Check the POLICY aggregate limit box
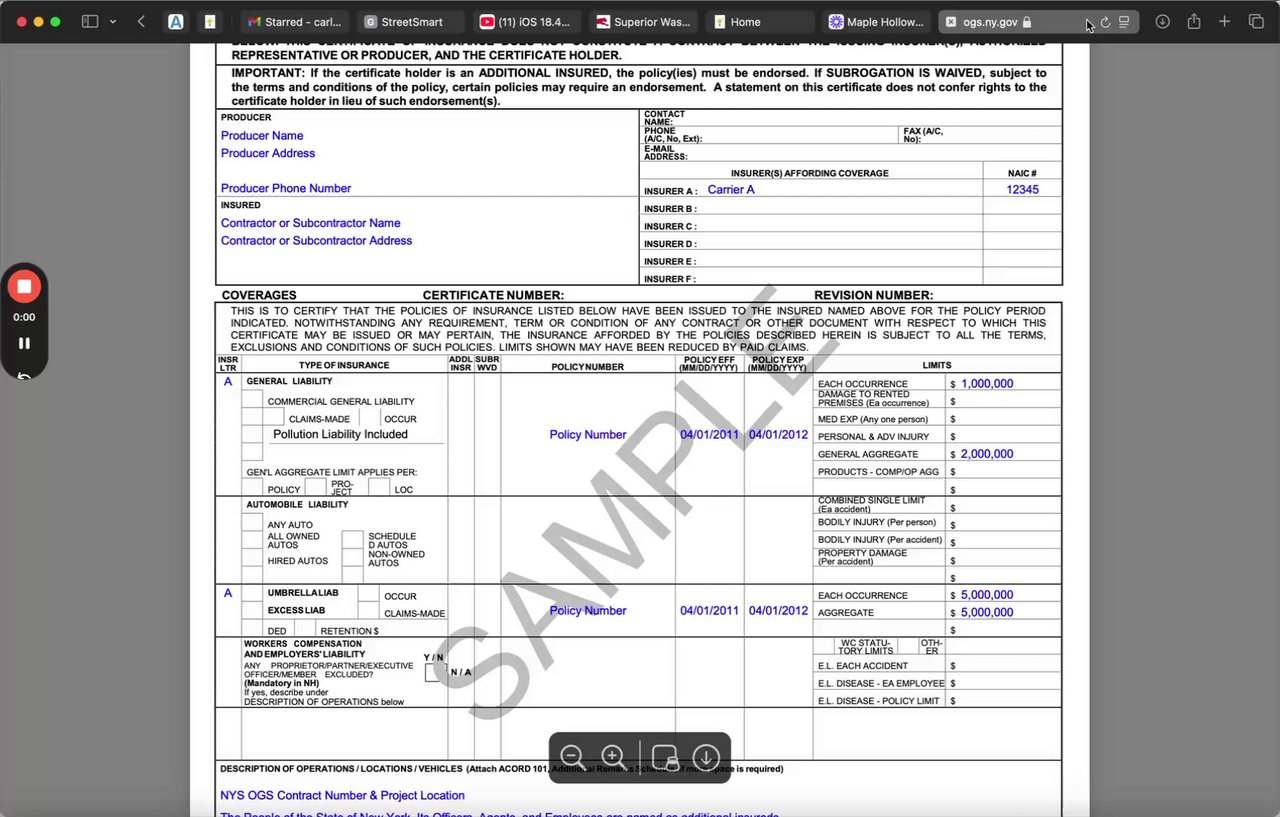The width and height of the screenshot is (1280, 817). [x=252, y=487]
